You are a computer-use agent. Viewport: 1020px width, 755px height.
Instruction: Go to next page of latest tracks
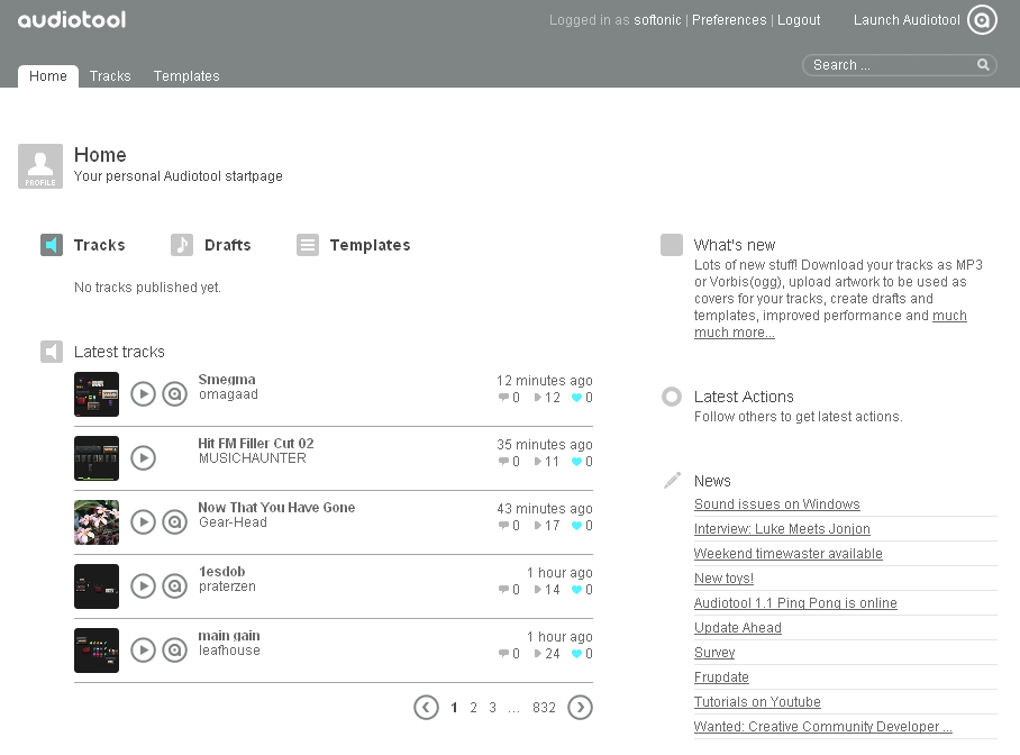tap(580, 707)
